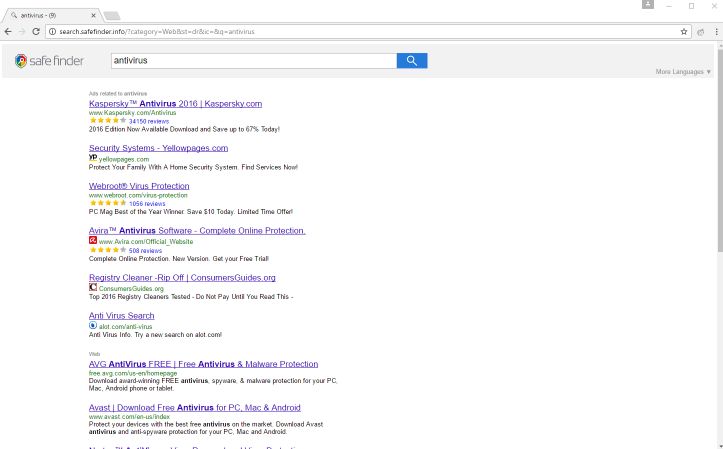
Task: Click the alot.com blue circle favicon
Action: pos(93,325)
